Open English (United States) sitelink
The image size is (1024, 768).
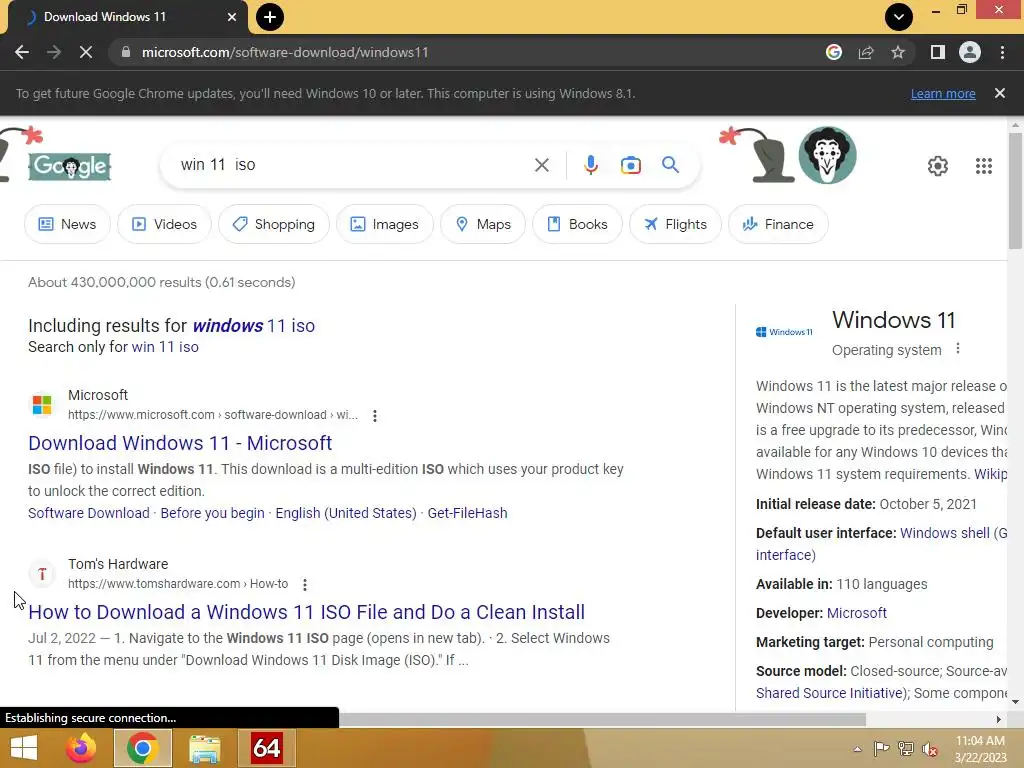tap(346, 513)
